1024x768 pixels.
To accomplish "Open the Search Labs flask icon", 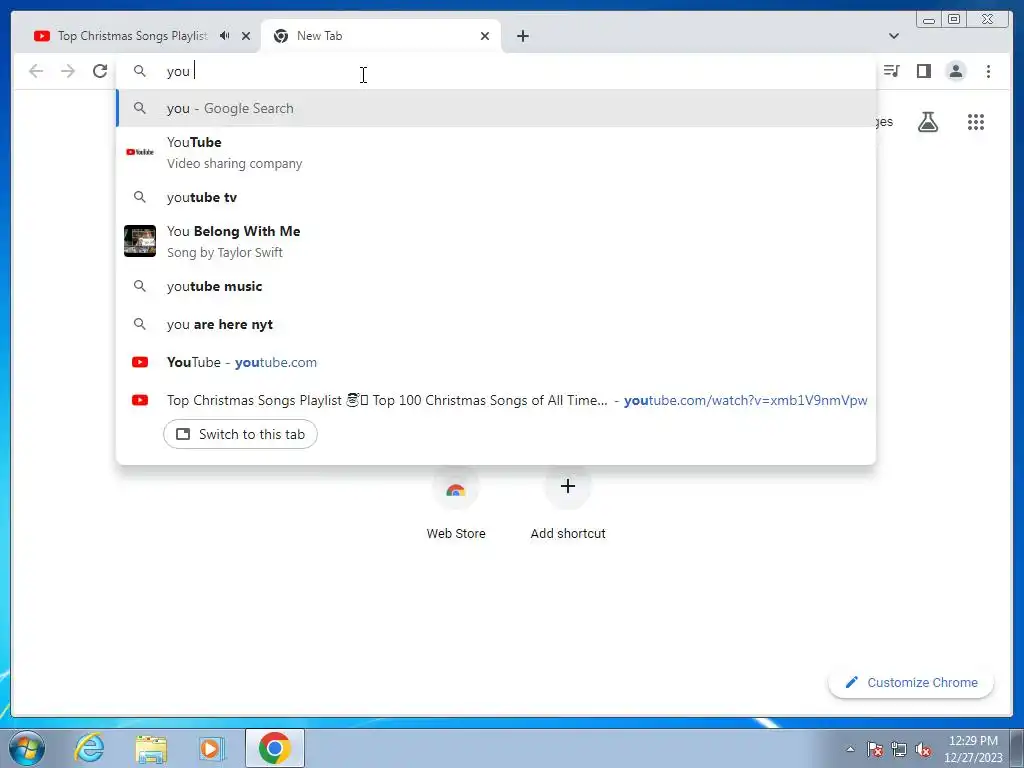I will (928, 122).
